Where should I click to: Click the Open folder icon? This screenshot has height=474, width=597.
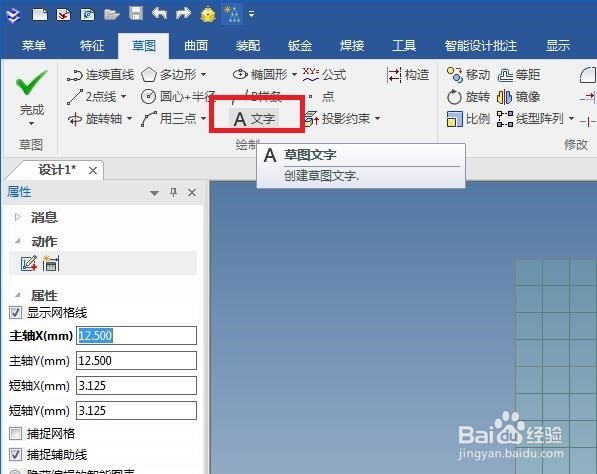point(112,14)
